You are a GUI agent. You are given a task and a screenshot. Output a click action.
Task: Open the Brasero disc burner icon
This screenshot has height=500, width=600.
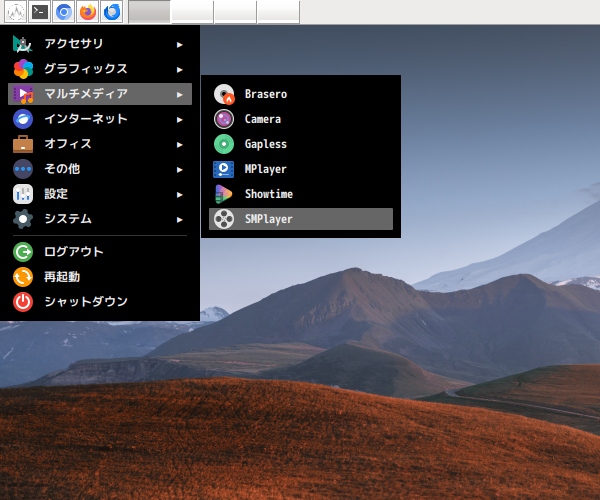click(x=224, y=94)
